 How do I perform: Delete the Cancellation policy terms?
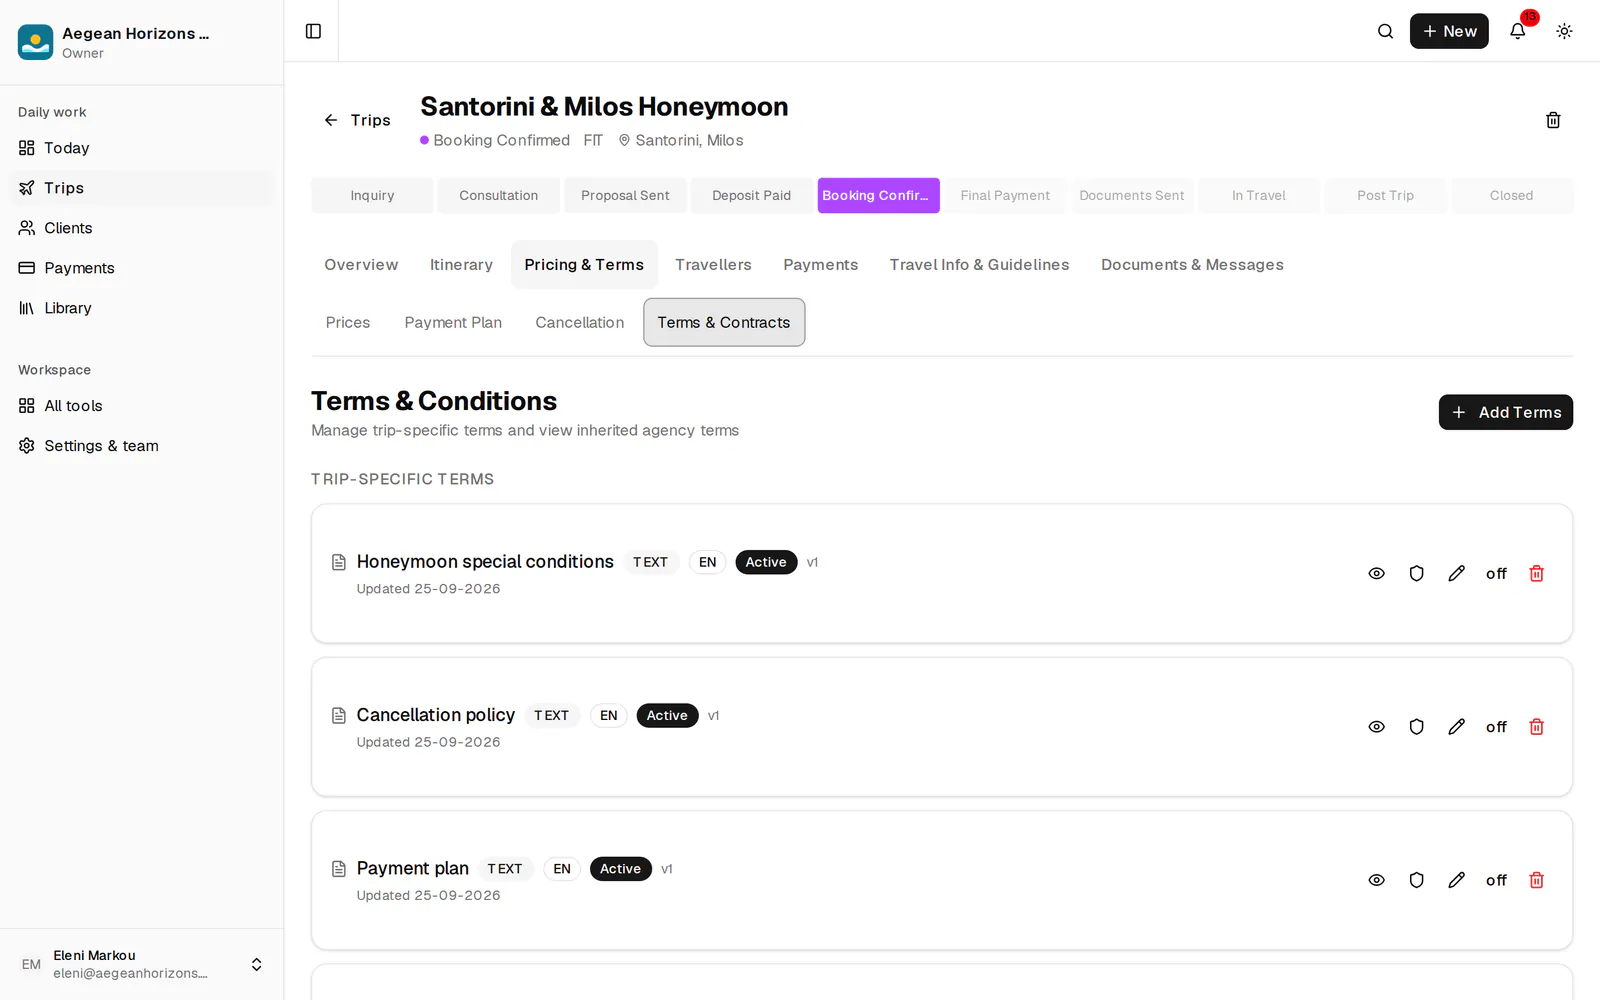point(1536,727)
